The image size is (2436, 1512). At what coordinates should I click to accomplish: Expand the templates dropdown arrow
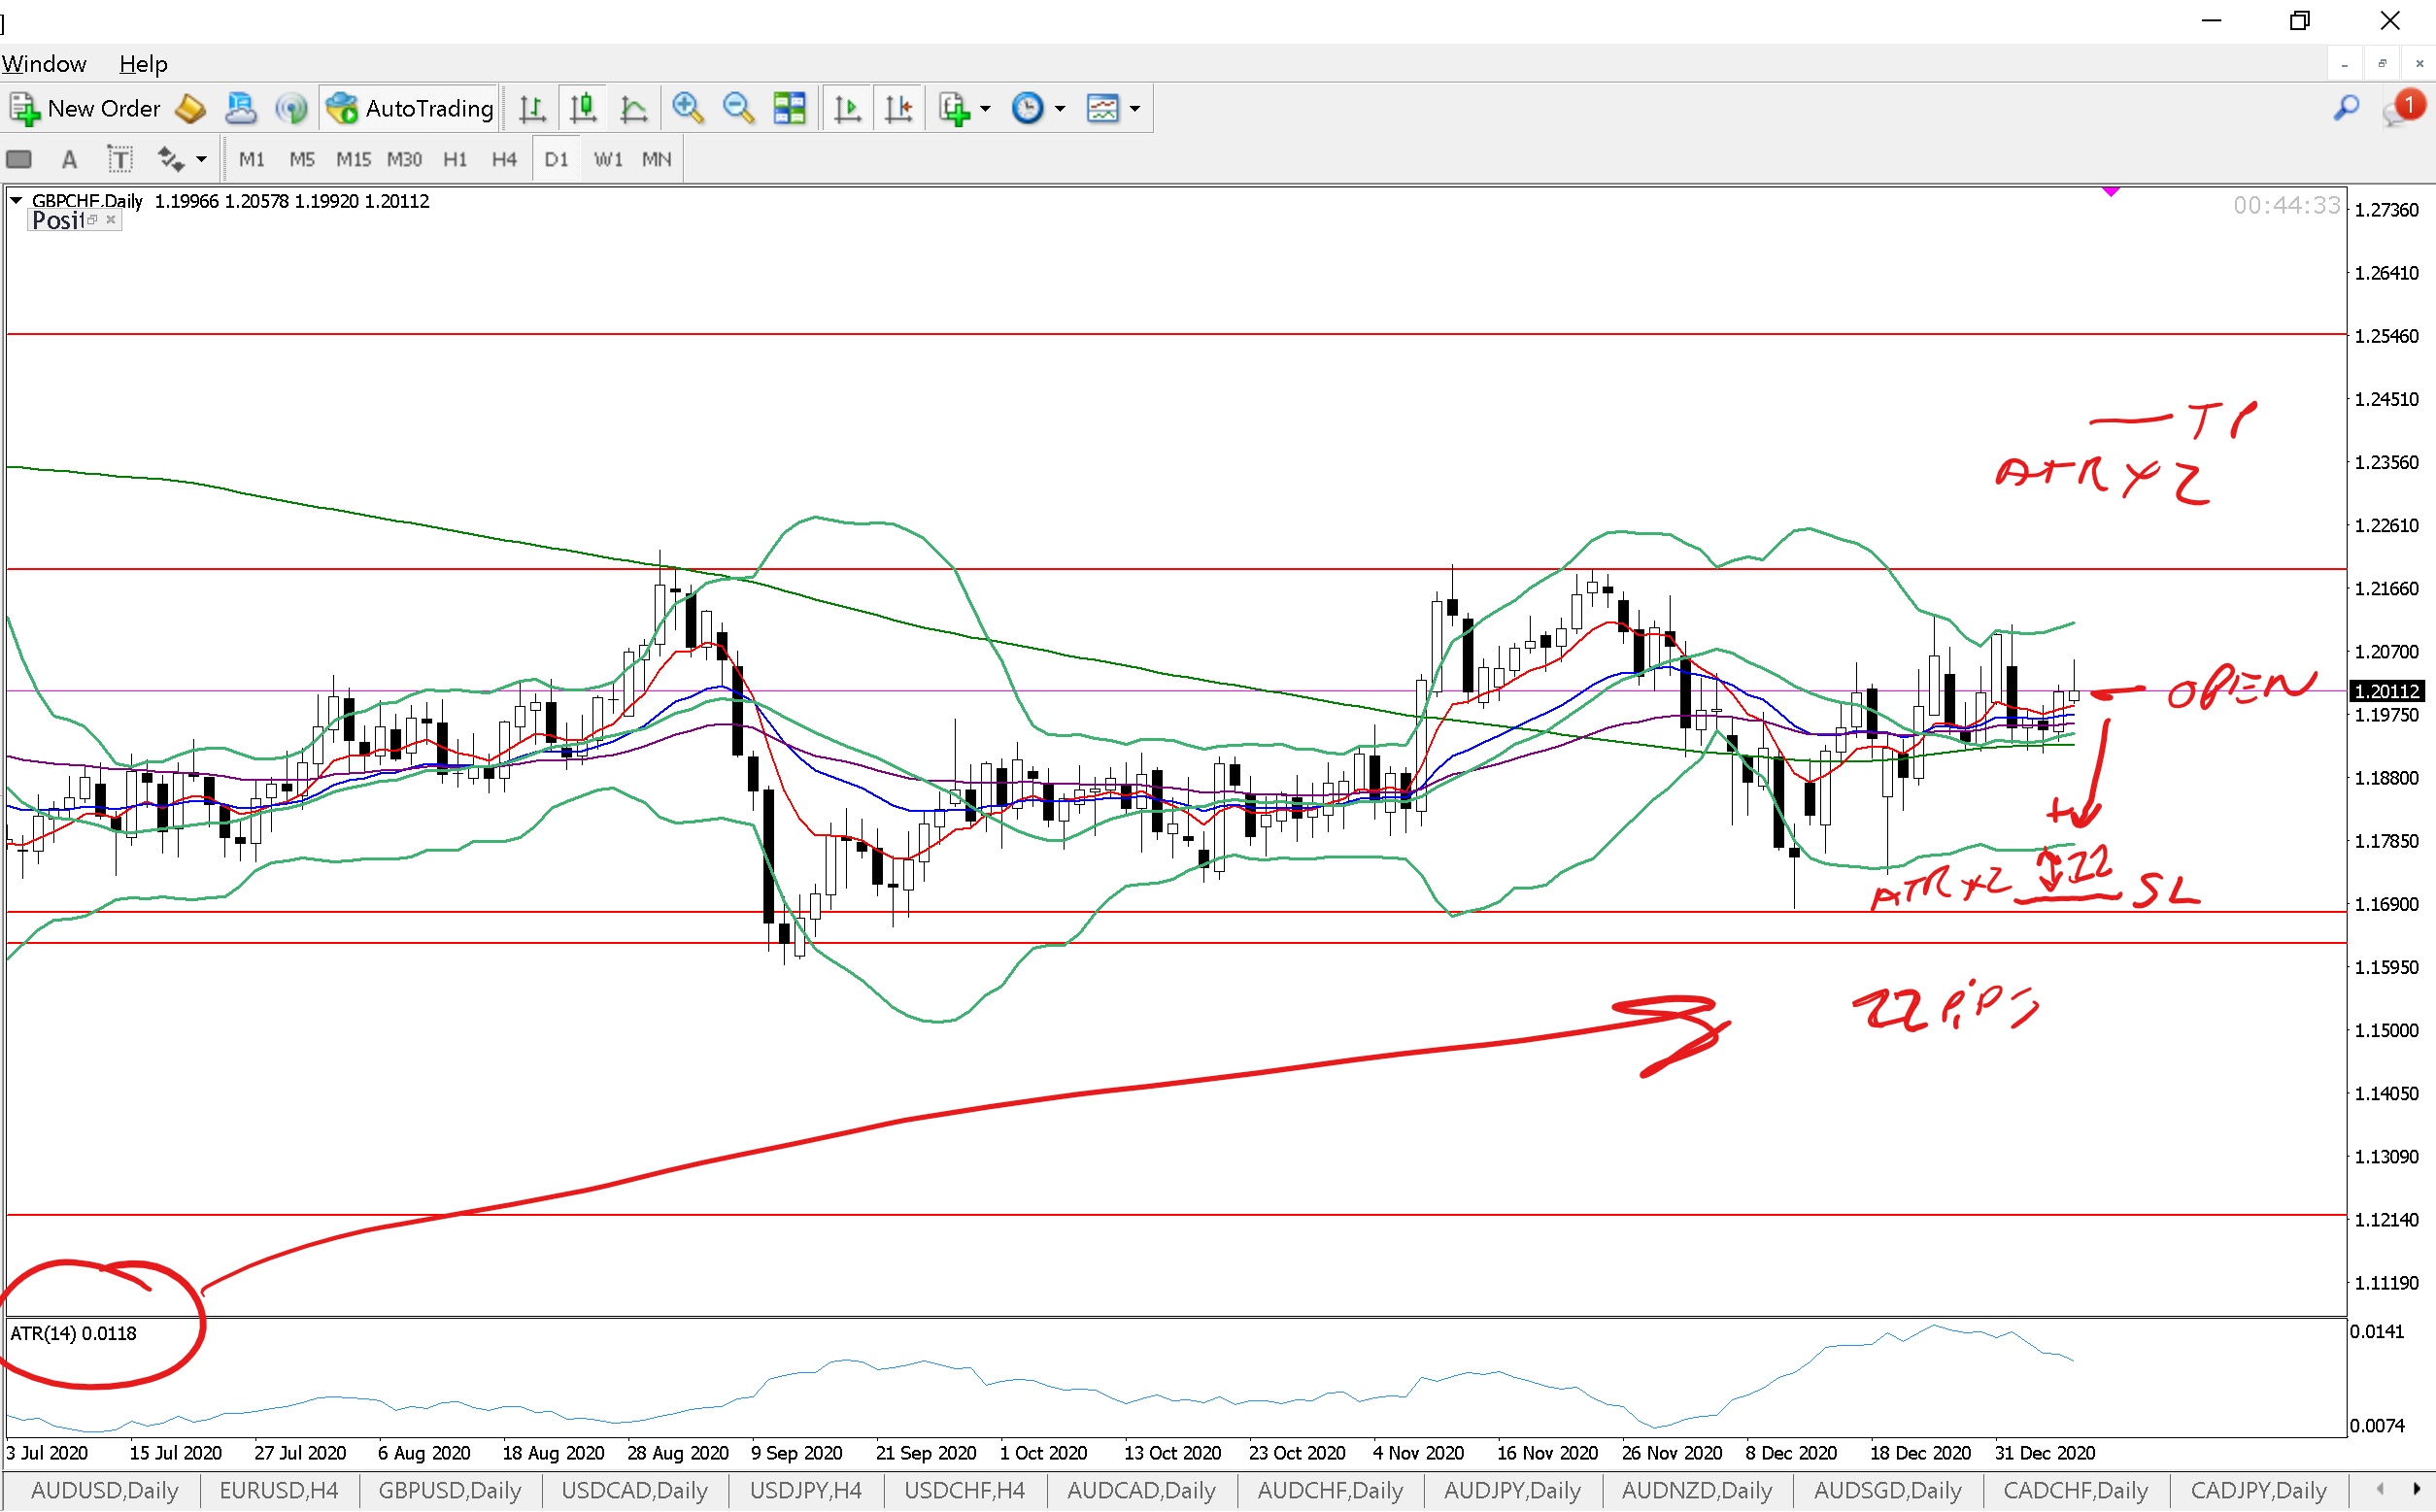click(1134, 109)
